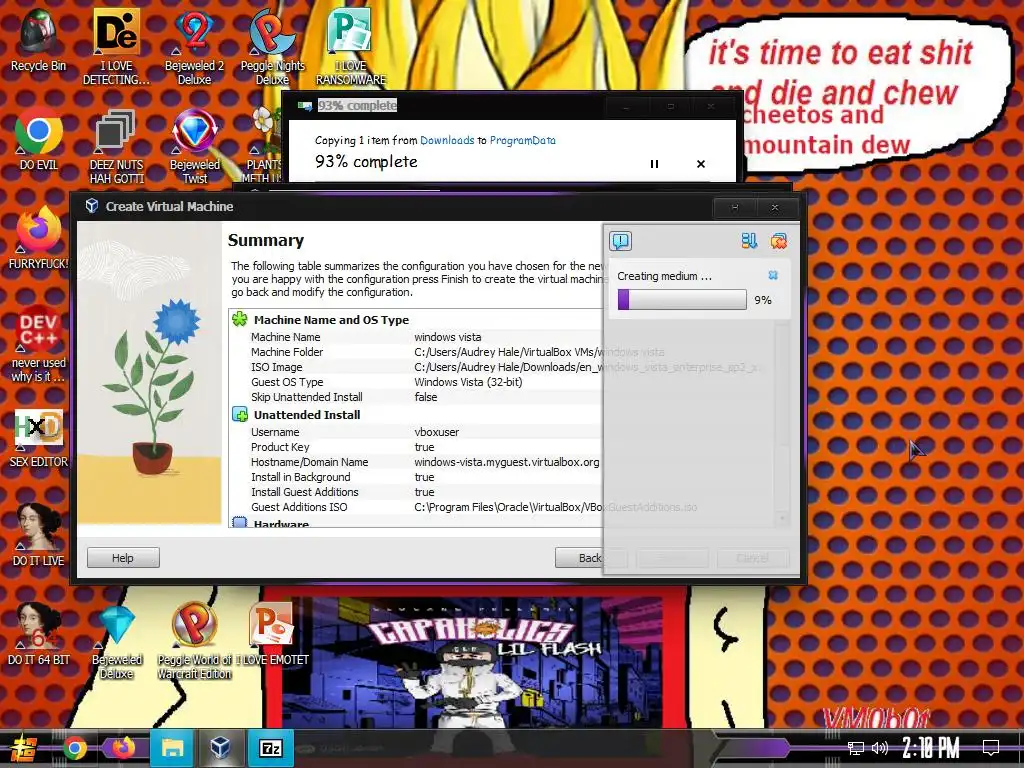Select the Install in Background row
1024x768 pixels.
[x=417, y=477]
